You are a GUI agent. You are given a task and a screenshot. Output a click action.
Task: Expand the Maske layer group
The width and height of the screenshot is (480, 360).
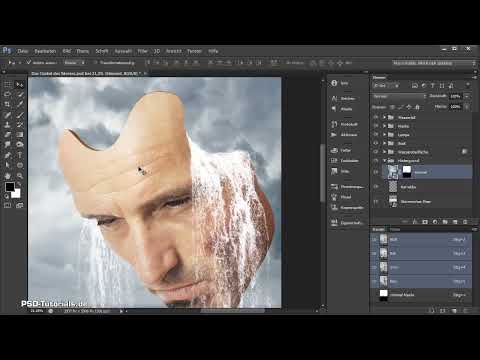(384, 126)
